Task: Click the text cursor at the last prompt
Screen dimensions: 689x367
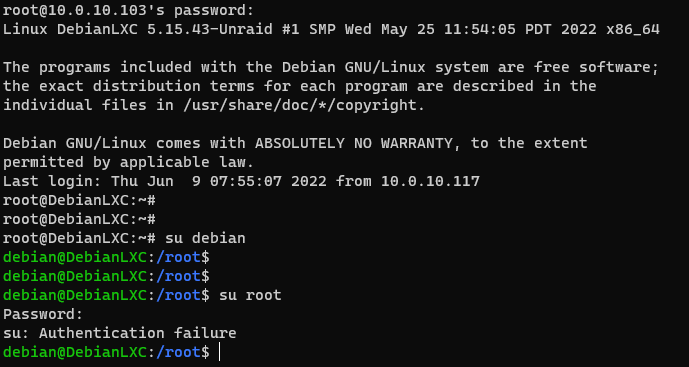Action: [x=219, y=352]
